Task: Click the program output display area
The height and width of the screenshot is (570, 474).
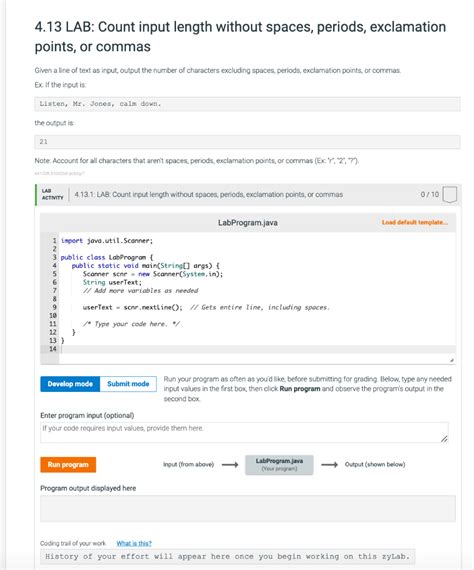Action: [x=248, y=509]
